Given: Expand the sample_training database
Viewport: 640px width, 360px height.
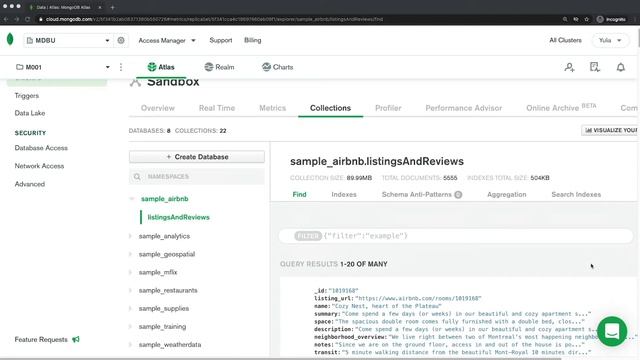Looking at the screenshot, I should tap(130, 327).
